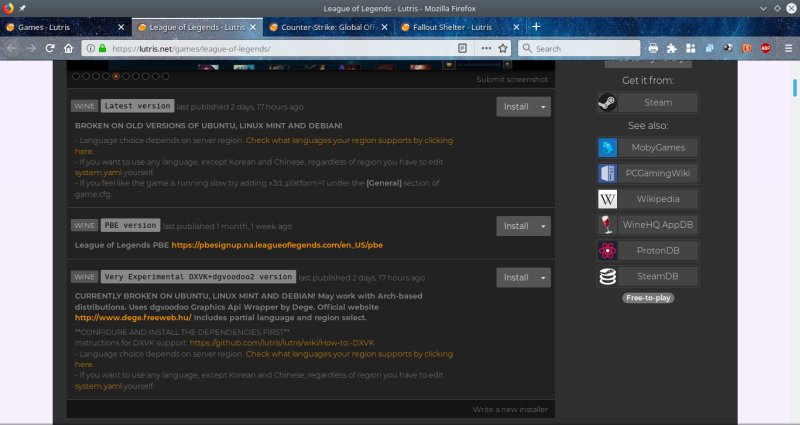Open the How-to:-DXVK GitHub wiki link
The image size is (800, 425).
point(282,343)
